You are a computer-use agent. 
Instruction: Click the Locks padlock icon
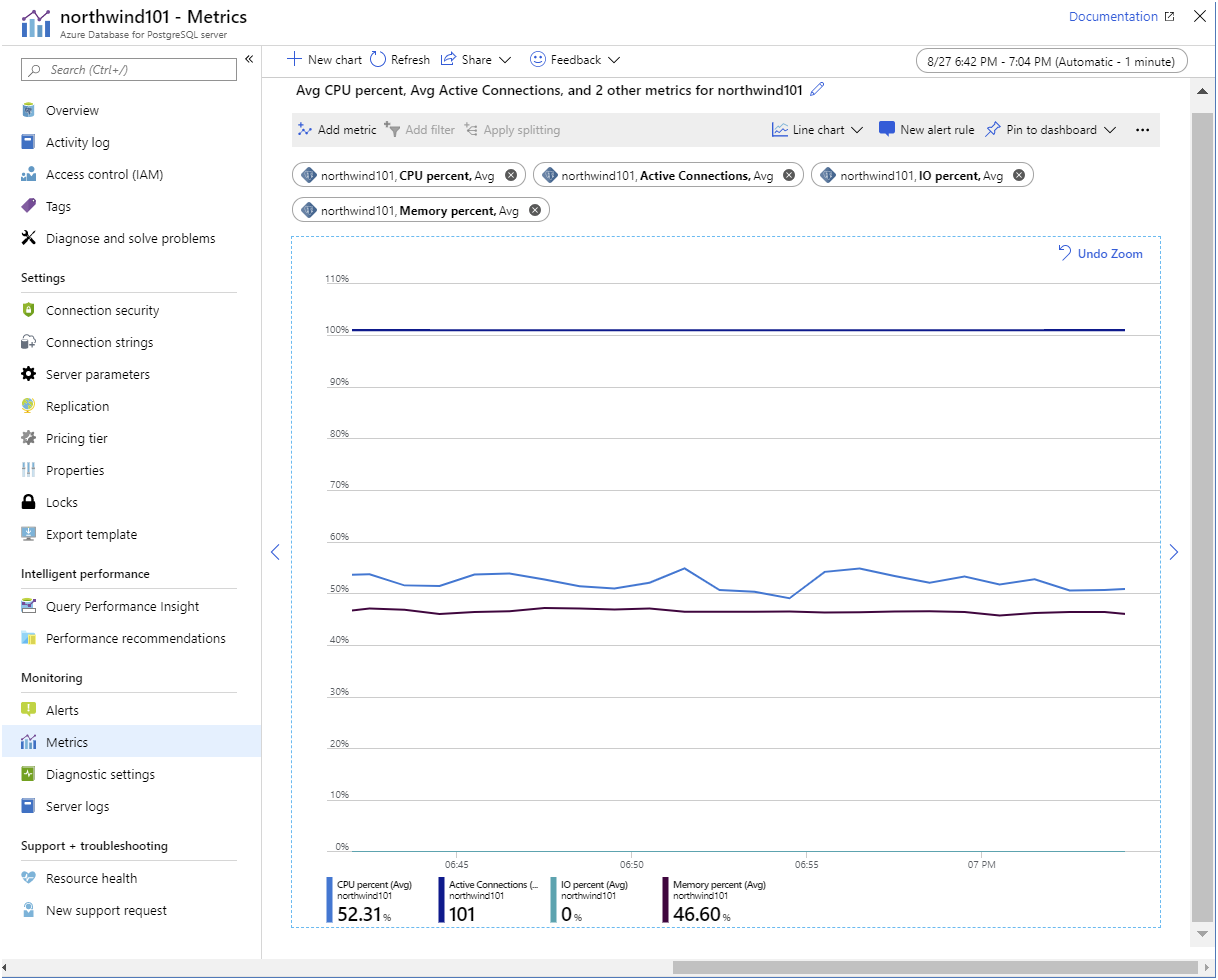point(28,502)
